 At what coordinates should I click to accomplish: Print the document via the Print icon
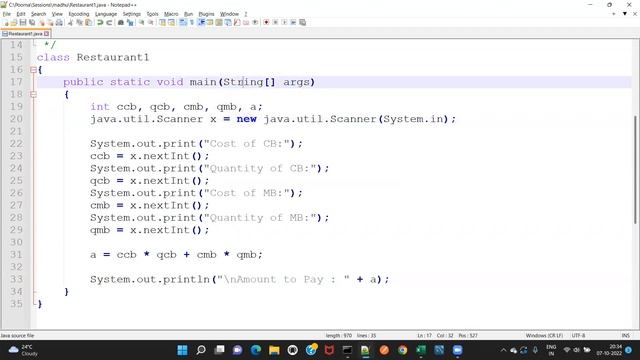click(59, 22)
